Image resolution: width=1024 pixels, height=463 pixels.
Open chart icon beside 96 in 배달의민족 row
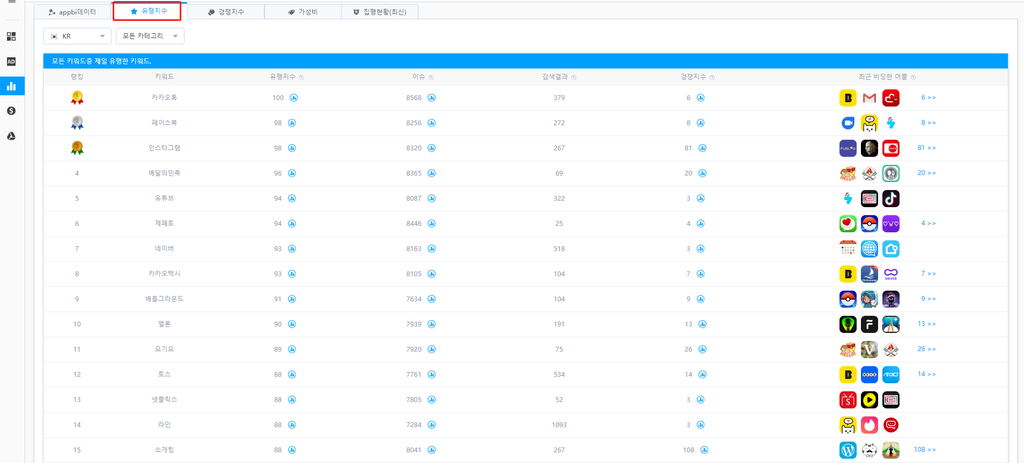[x=292, y=173]
